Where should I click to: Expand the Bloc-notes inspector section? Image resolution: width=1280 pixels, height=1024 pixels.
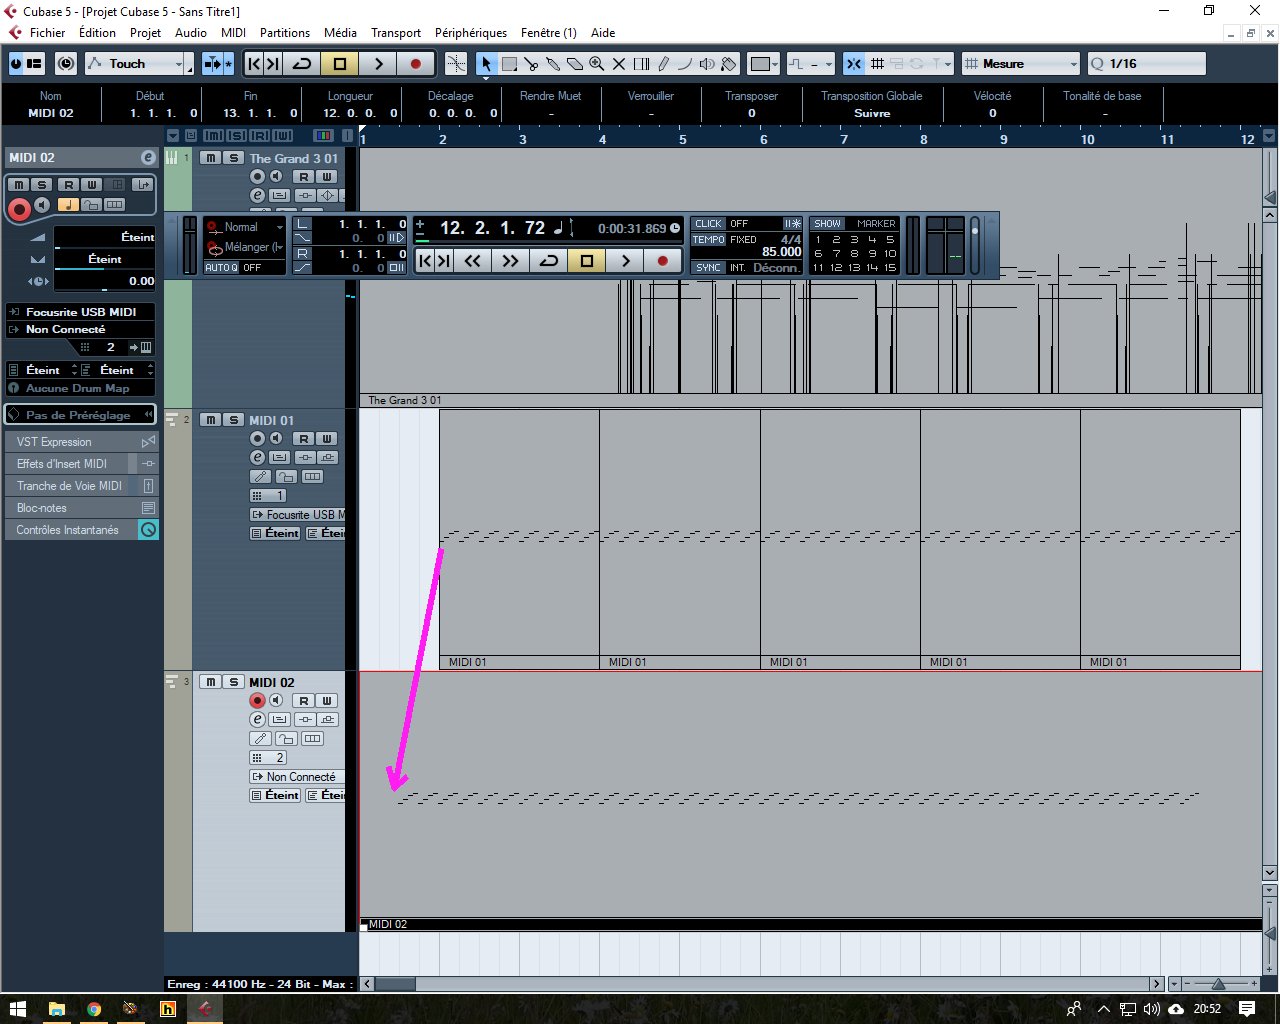[81, 508]
